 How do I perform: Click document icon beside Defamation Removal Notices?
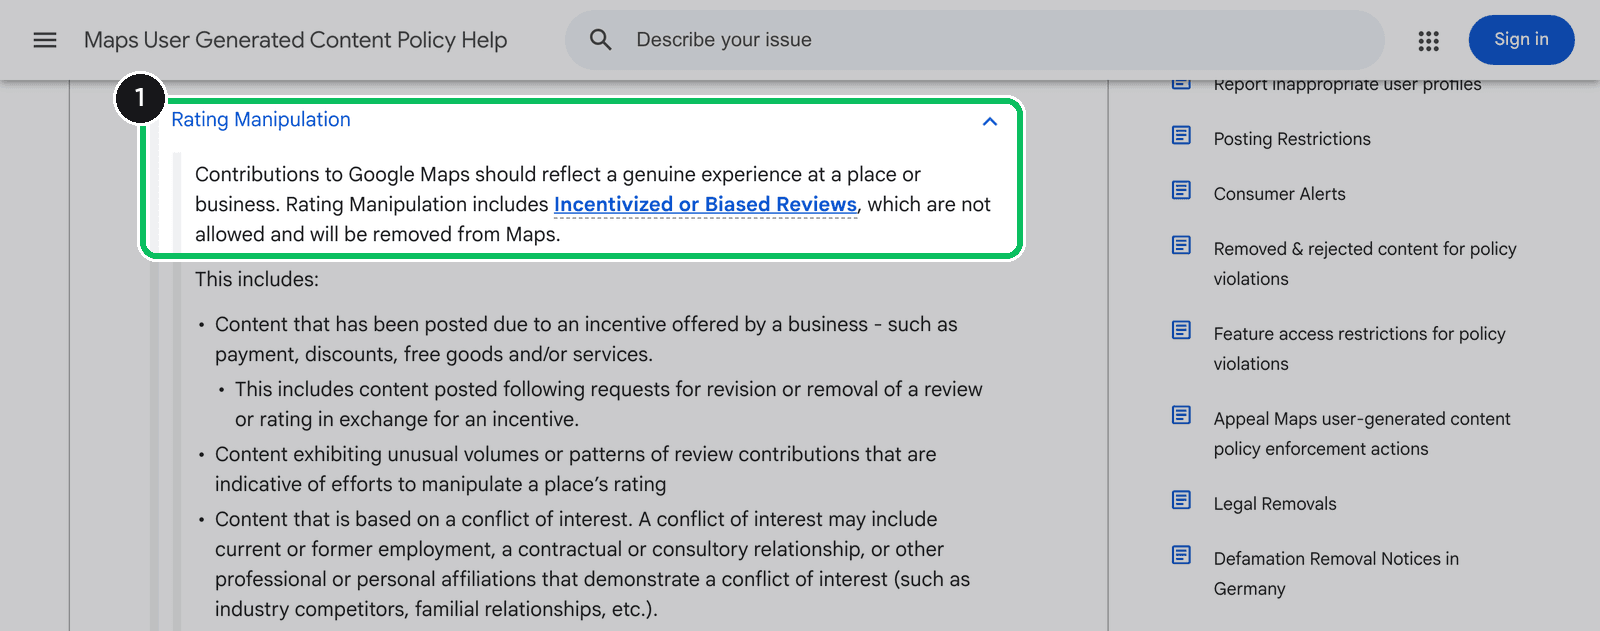[1181, 555]
